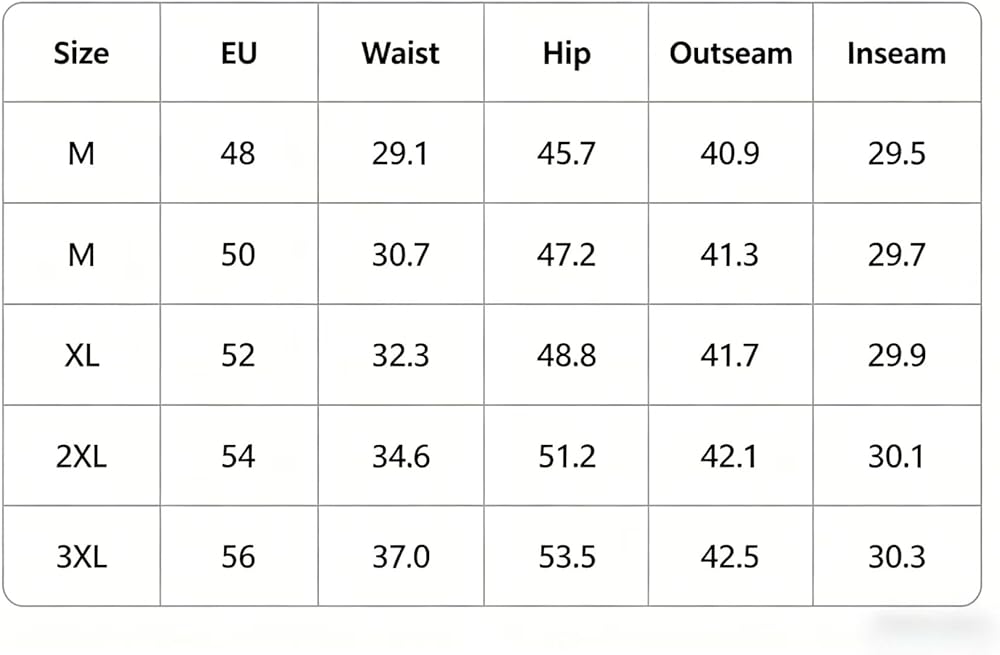Click the 3XL size cell
1000x655 pixels.
(x=81, y=556)
